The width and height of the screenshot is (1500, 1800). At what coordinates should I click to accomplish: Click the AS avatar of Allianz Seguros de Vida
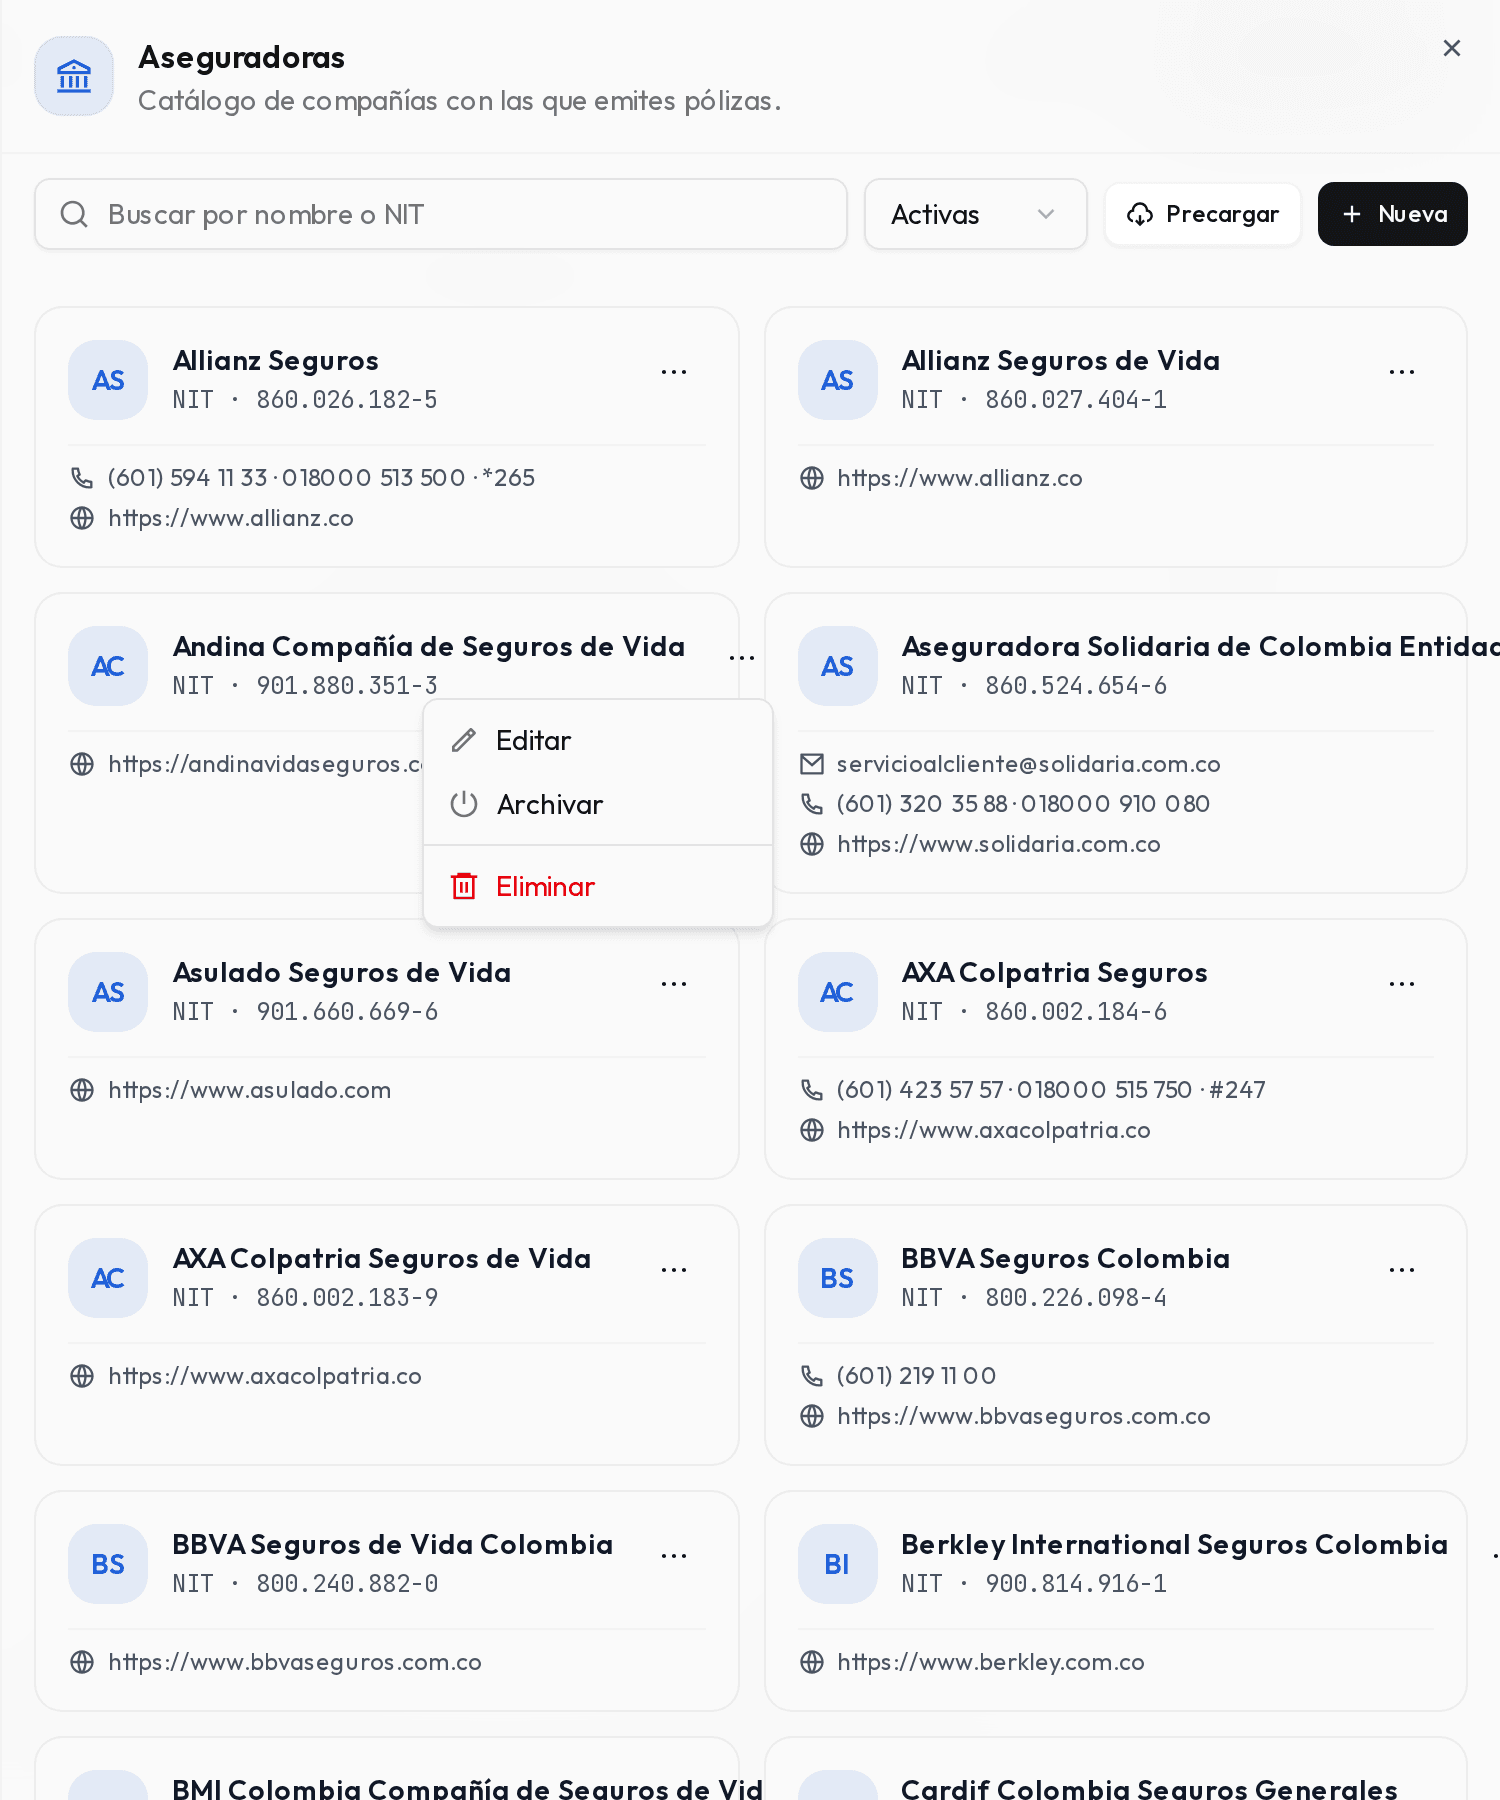click(838, 380)
